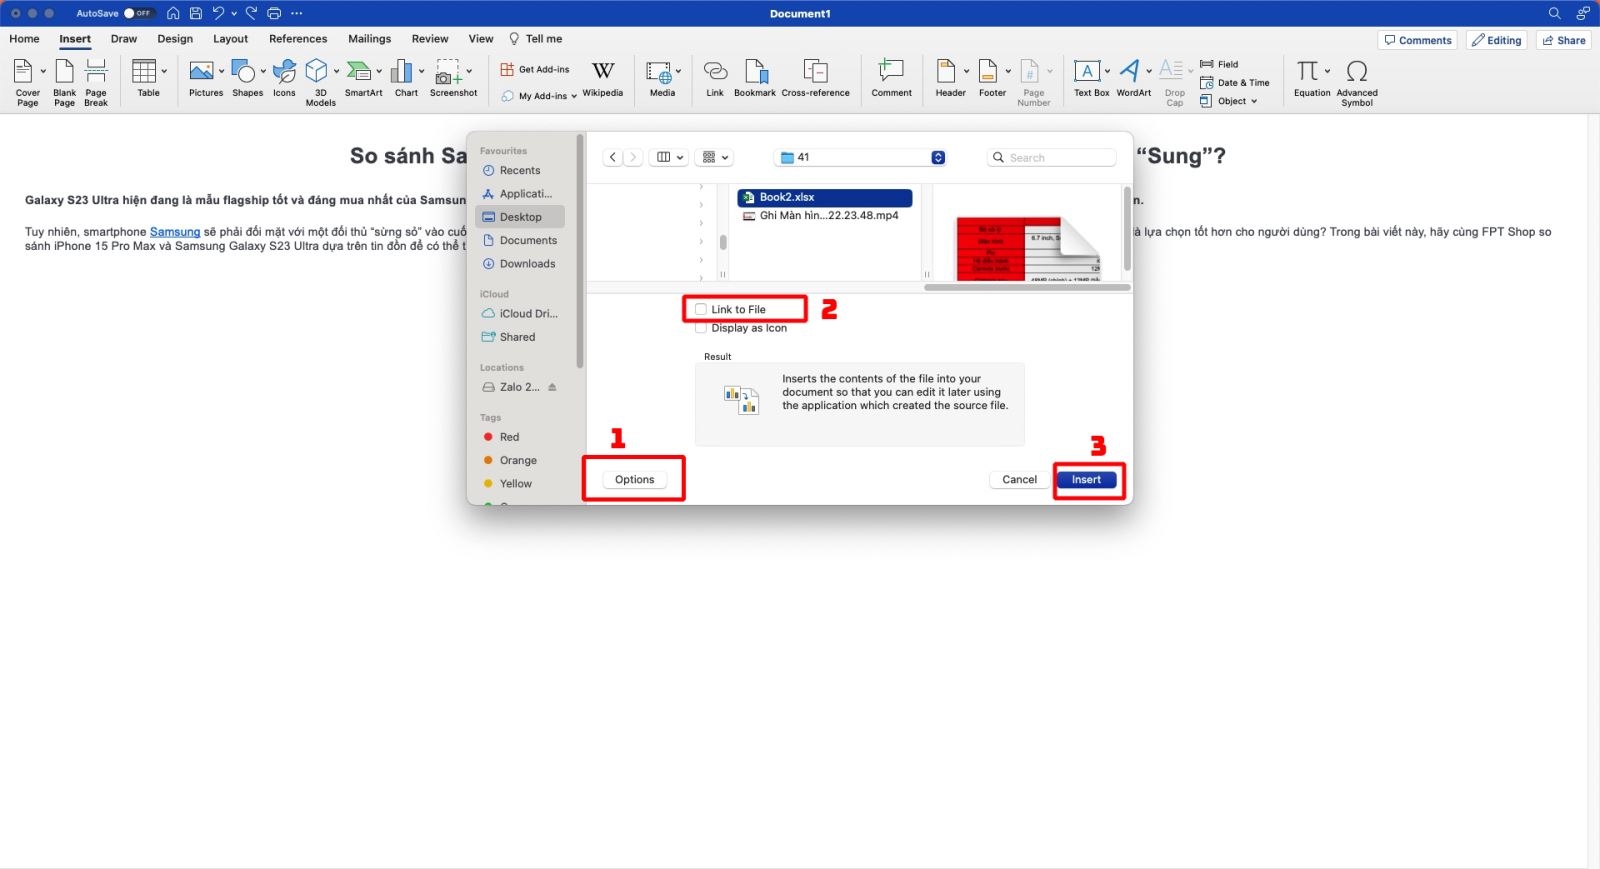
Task: Insert Pictures from ribbon
Action: pyautogui.click(x=205, y=78)
